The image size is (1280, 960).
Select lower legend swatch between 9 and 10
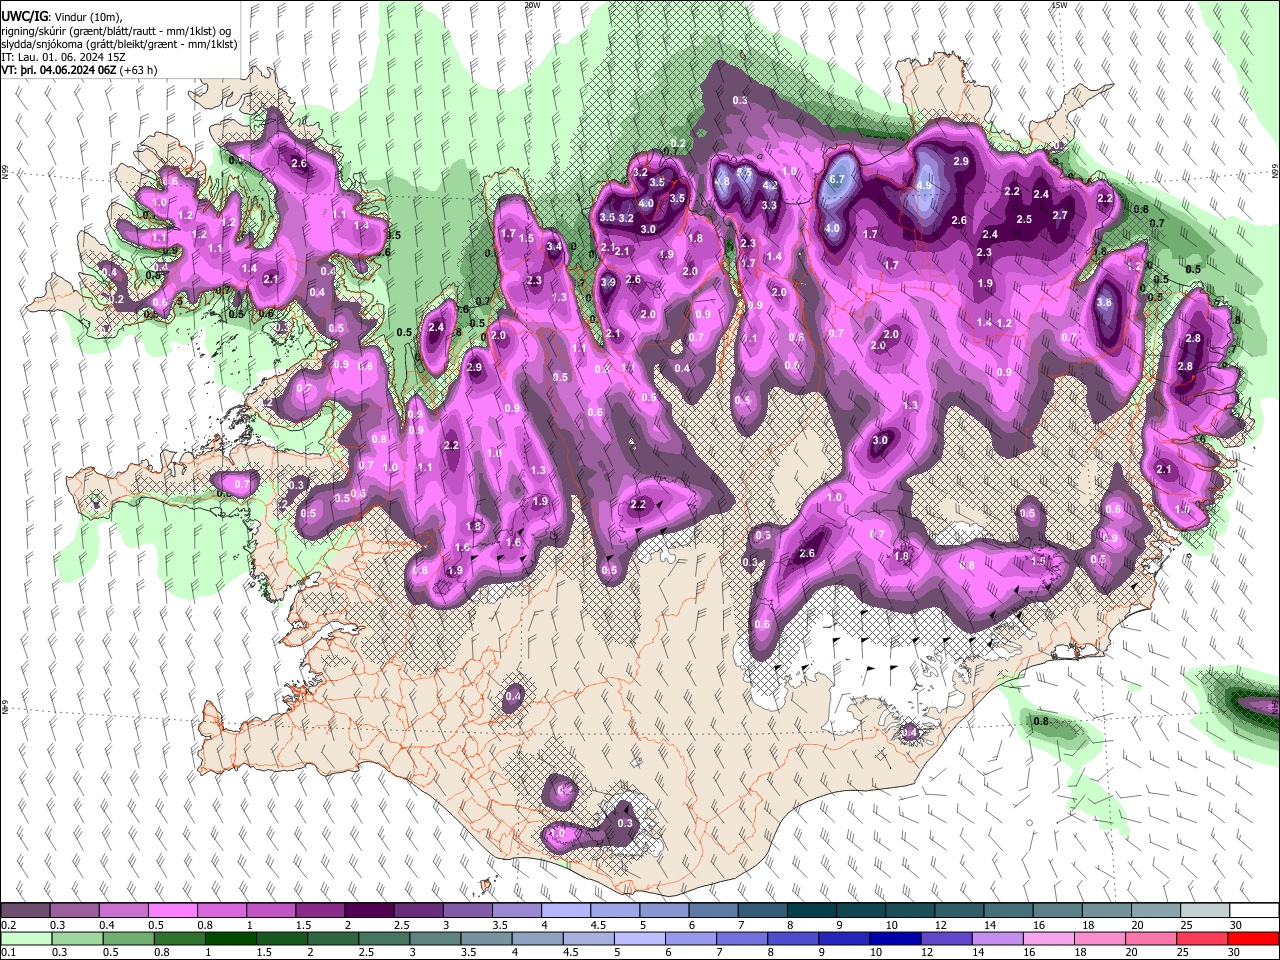tap(845, 938)
